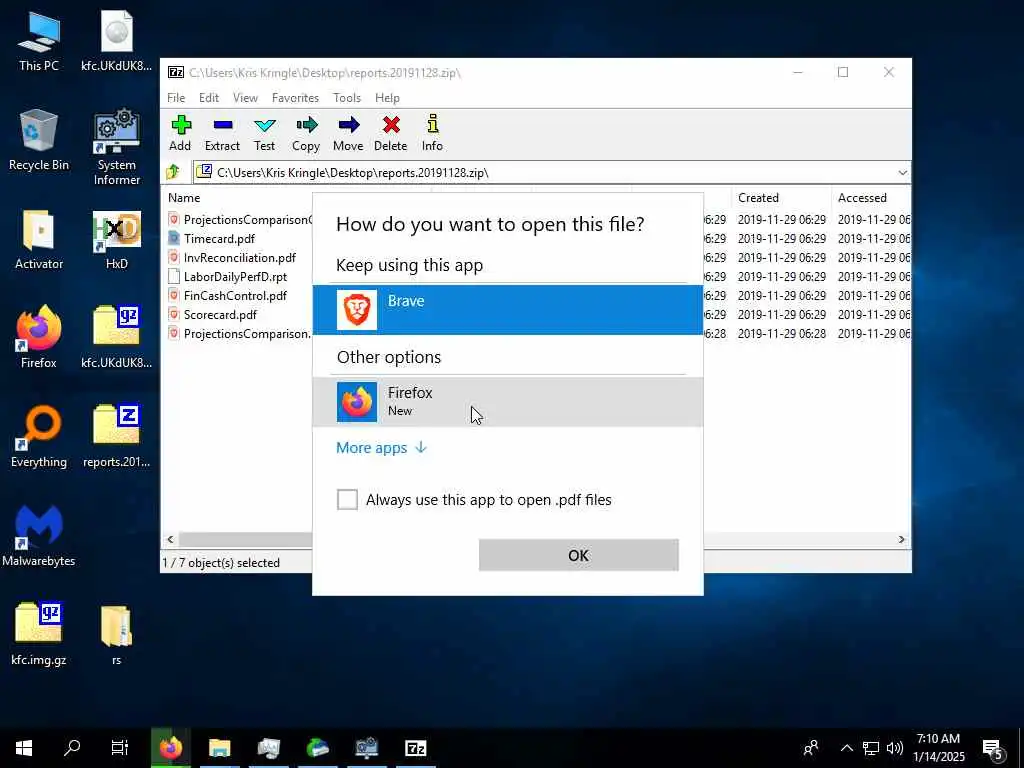Select the Recycle Bin desktop icon
The image size is (1024, 768).
(39, 140)
